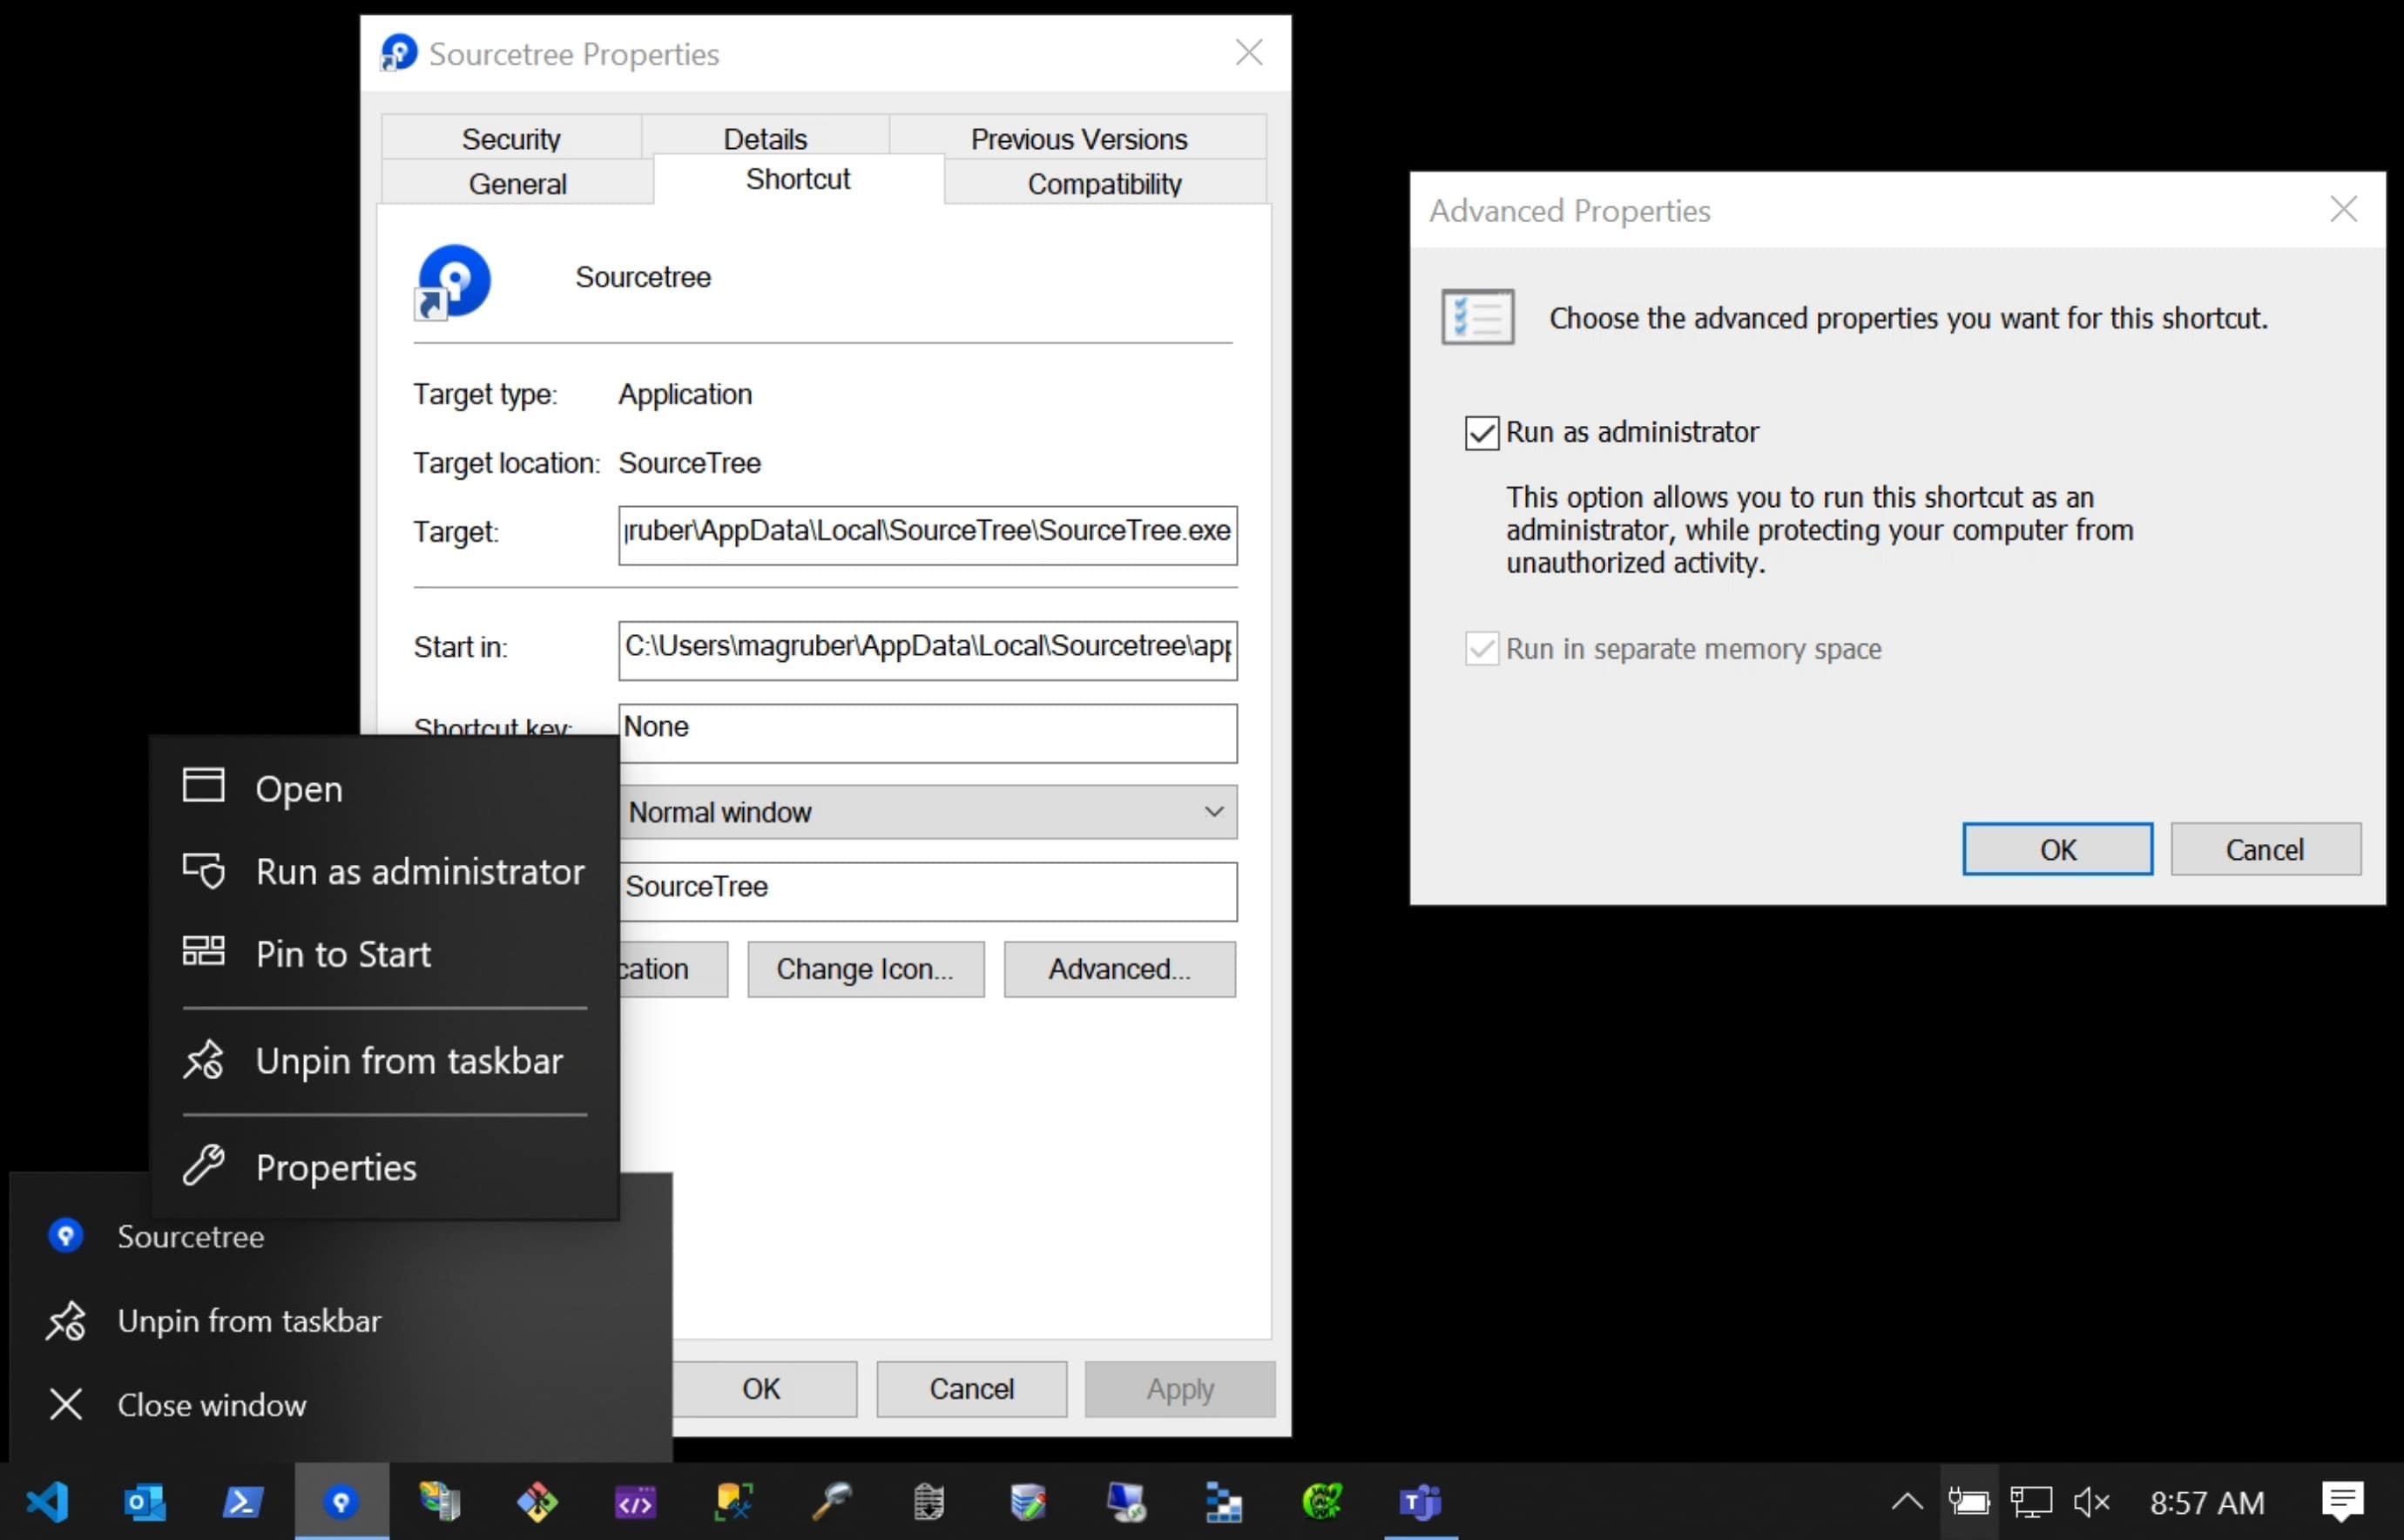2404x1540 pixels.
Task: Close the Advanced Properties dialog
Action: coord(2343,209)
